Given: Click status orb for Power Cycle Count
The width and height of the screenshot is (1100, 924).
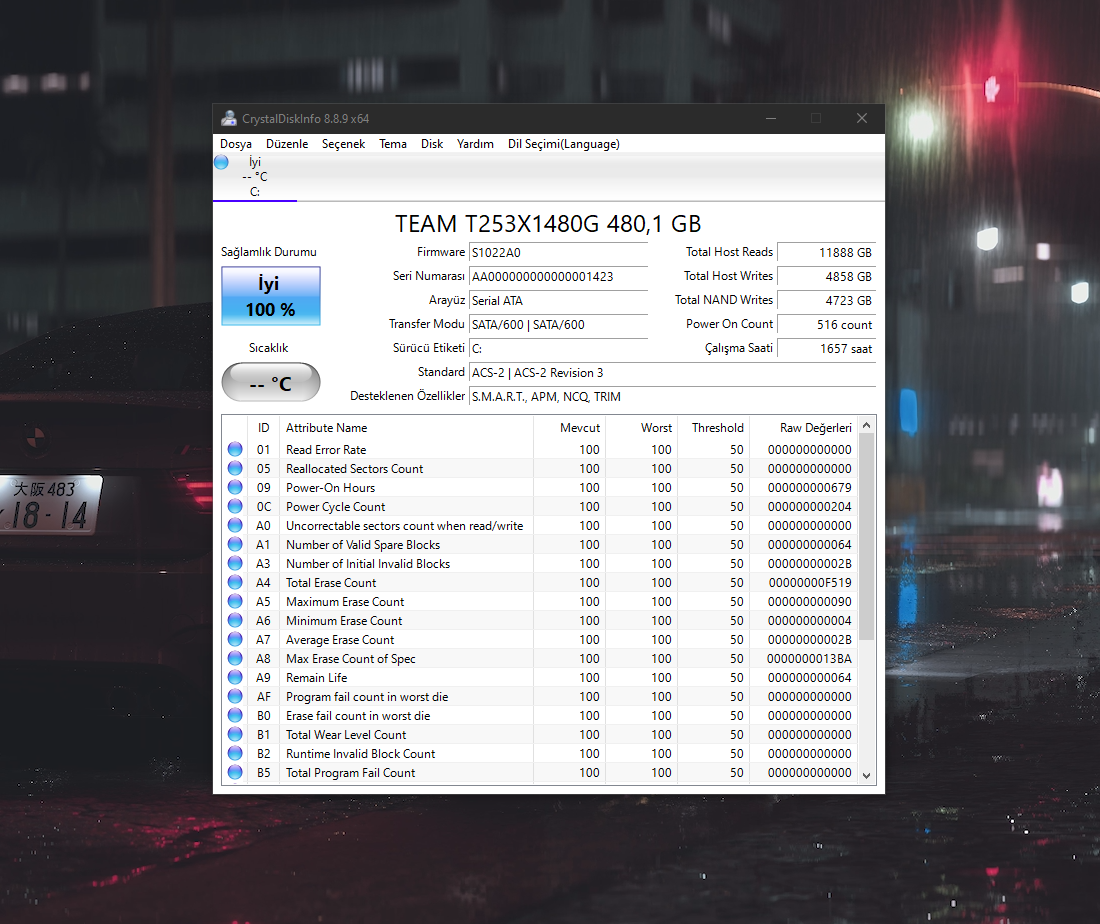Looking at the screenshot, I should point(235,506).
